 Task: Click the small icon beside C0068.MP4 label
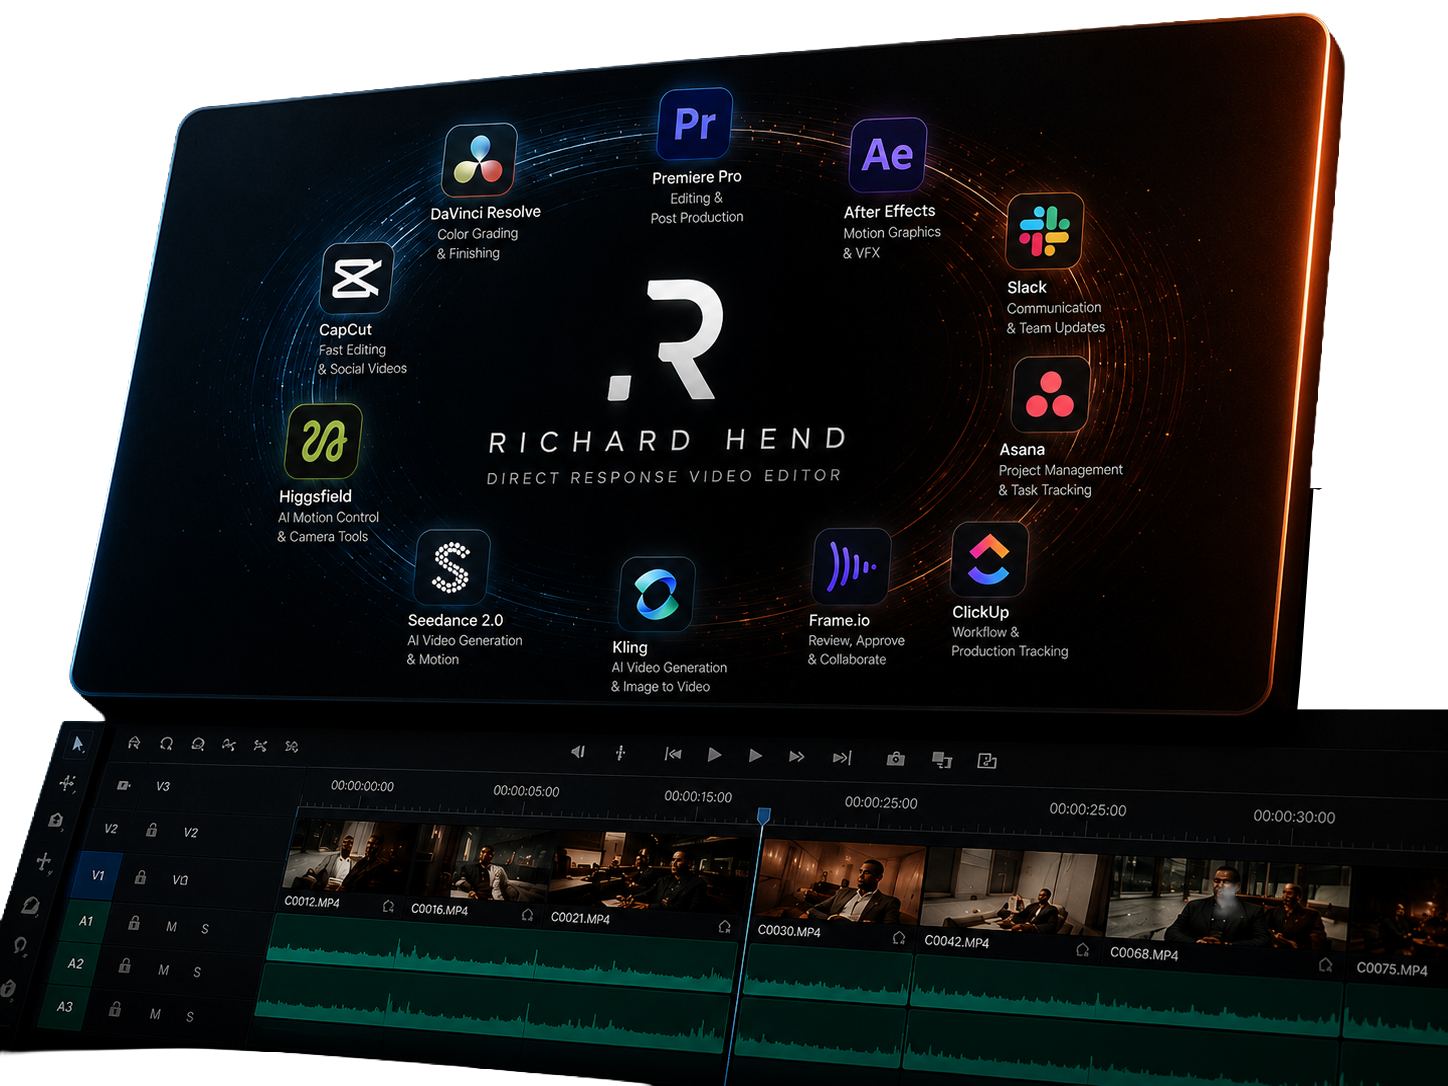coord(1326,964)
